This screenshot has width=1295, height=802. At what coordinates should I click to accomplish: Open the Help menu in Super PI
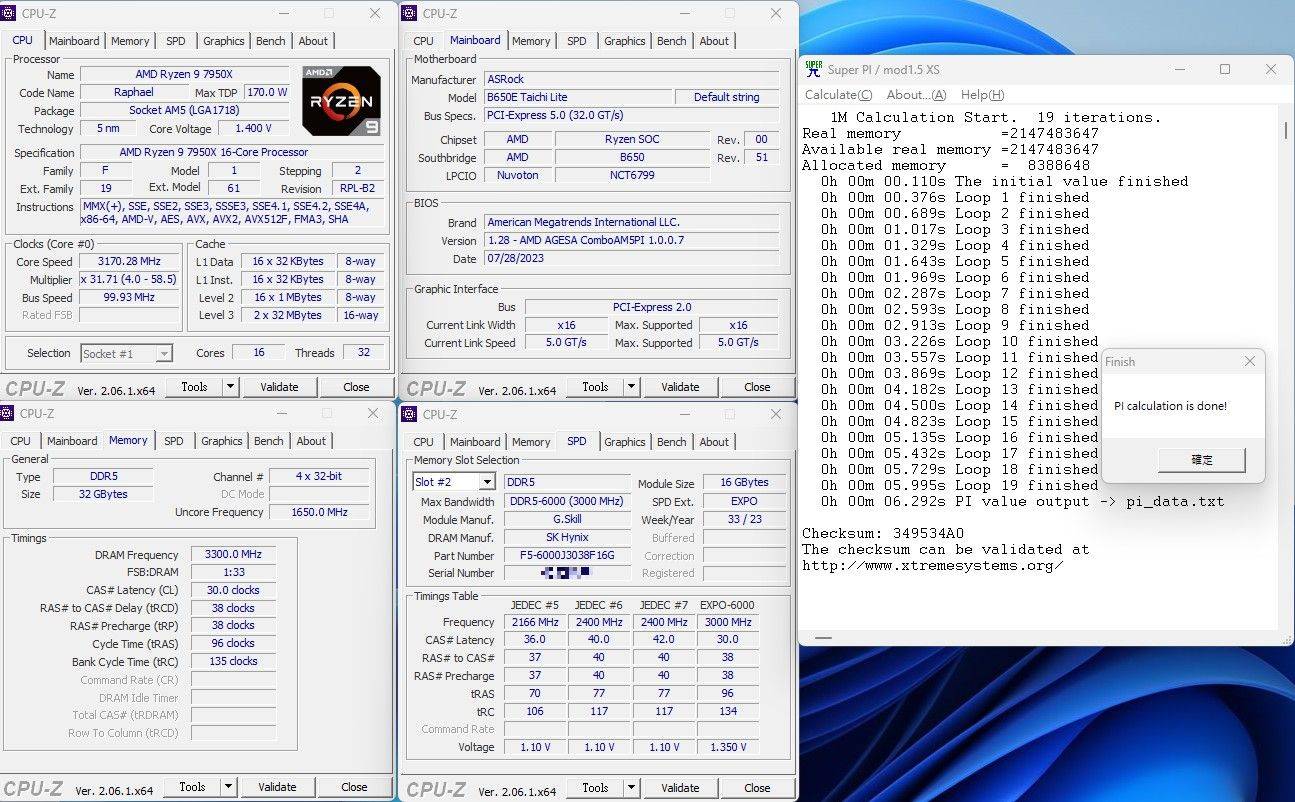(983, 94)
